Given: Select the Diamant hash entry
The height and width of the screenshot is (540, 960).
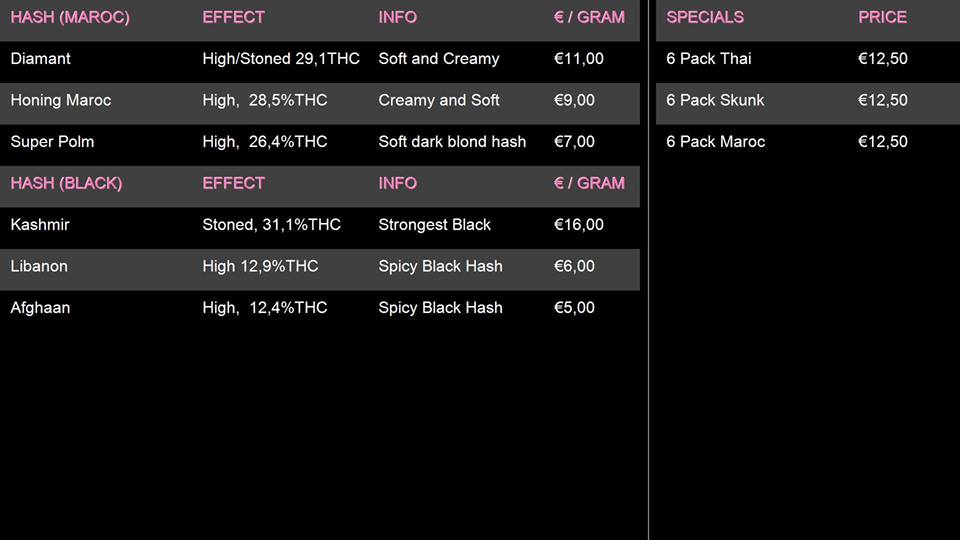Looking at the screenshot, I should (x=41, y=59).
